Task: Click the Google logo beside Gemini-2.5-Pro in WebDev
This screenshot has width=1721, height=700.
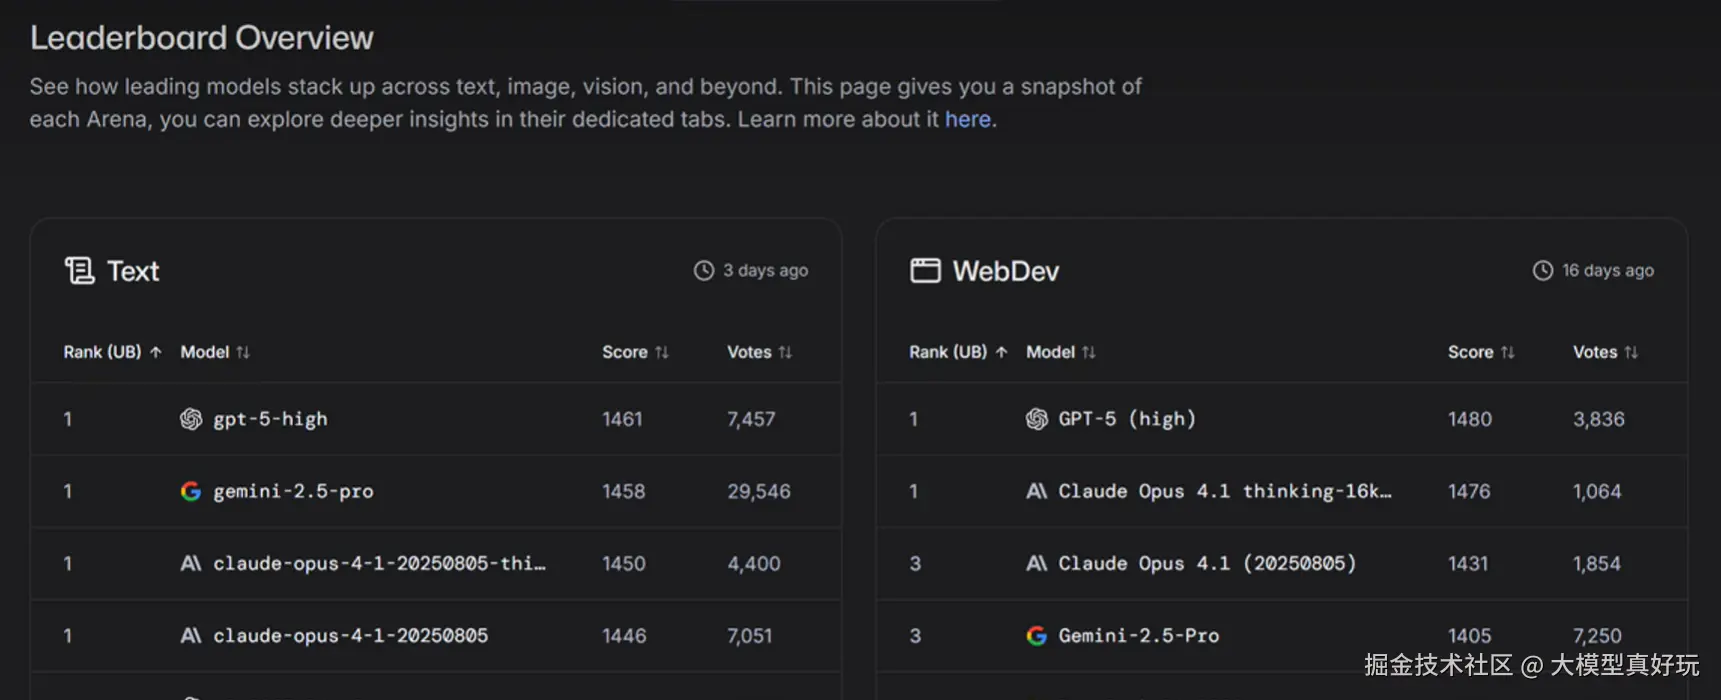Action: 1037,636
